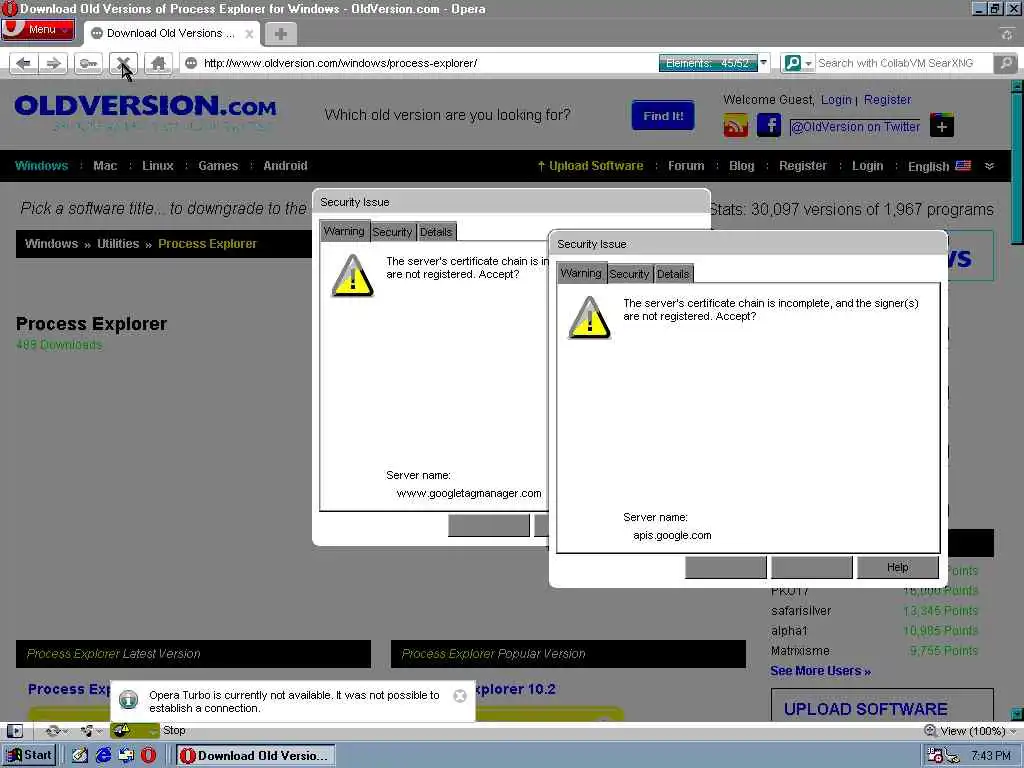Click the Opera Turbo warning icon
This screenshot has height=768, width=1024.
point(121,730)
